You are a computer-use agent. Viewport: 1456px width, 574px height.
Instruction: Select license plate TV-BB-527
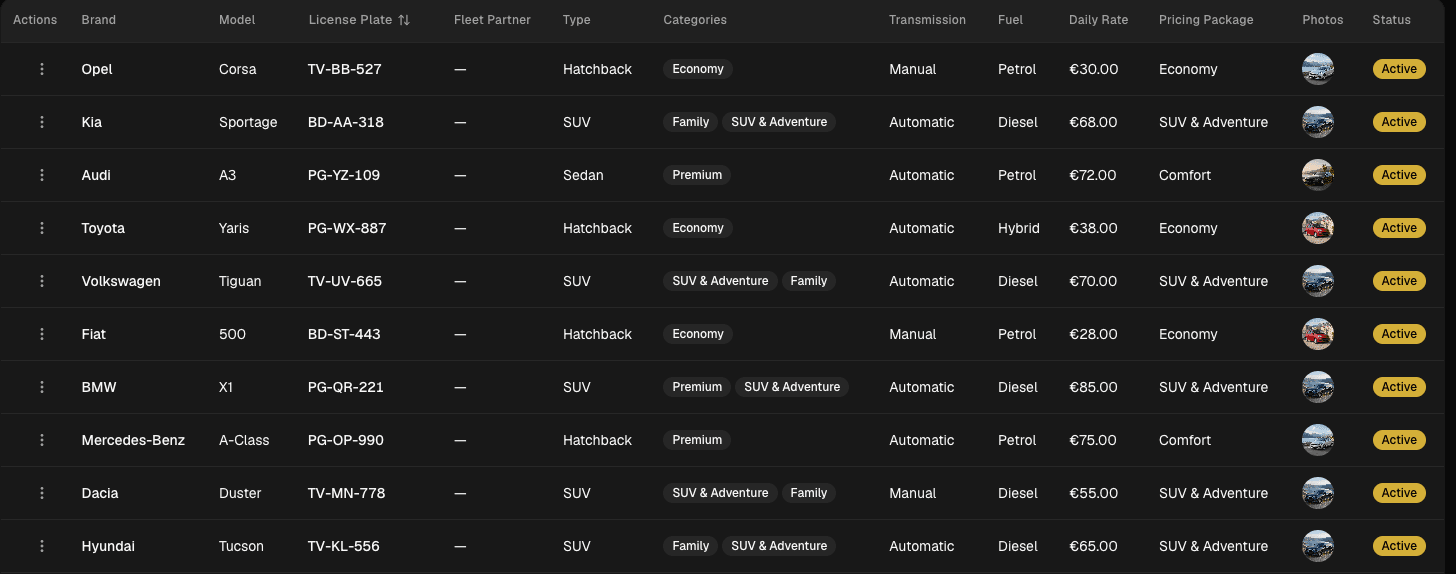(345, 69)
